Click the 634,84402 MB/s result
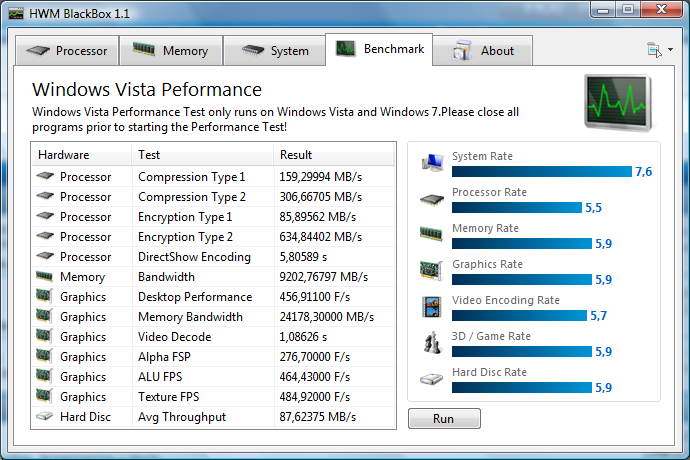This screenshot has height=460, width=690. tap(321, 237)
